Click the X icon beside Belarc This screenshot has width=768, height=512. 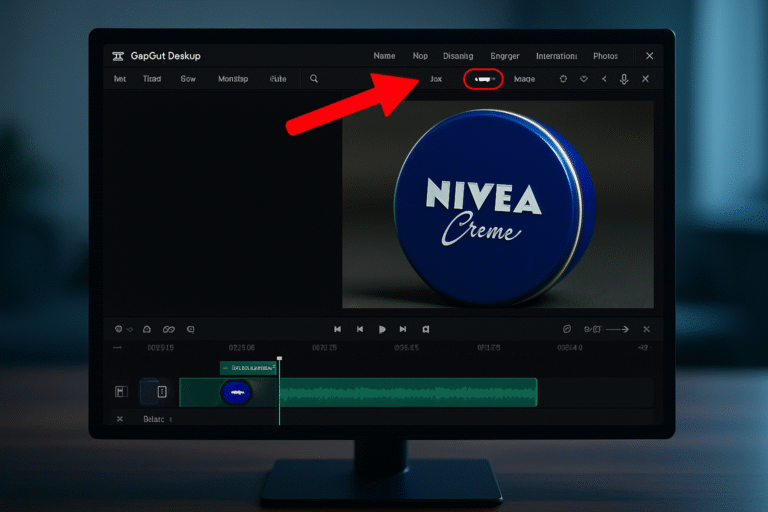pyautogui.click(x=120, y=419)
